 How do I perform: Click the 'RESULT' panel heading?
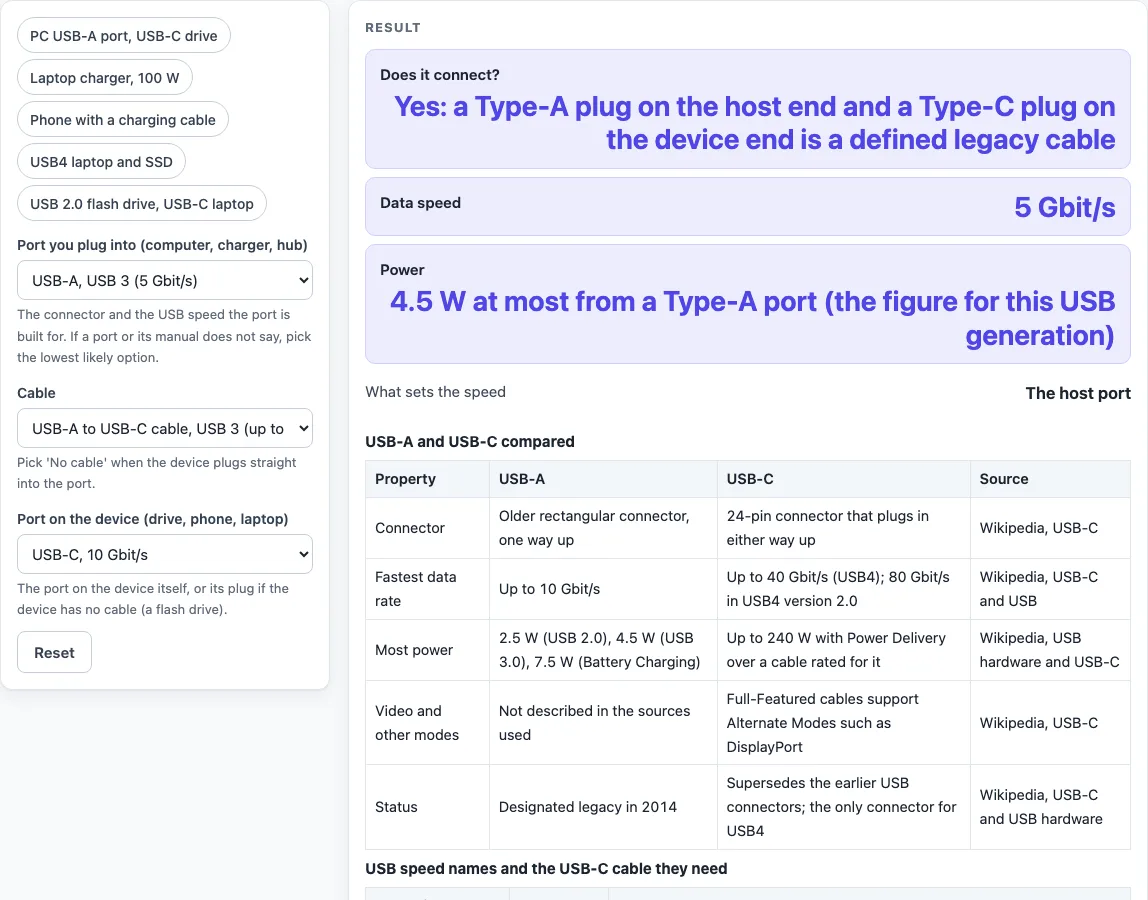(x=393, y=28)
